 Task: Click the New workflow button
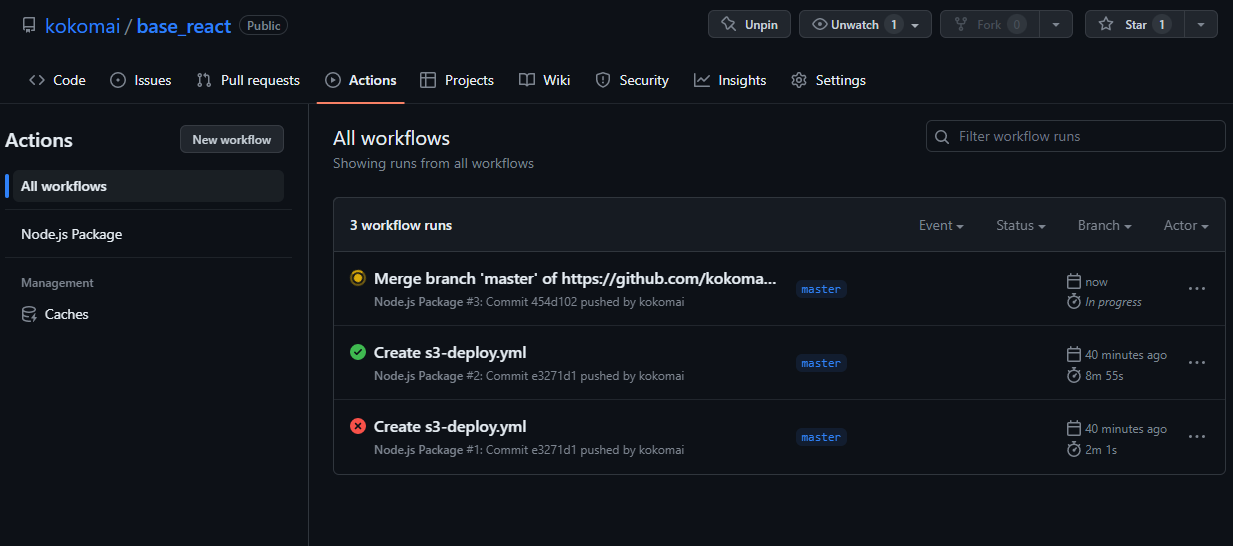point(232,139)
